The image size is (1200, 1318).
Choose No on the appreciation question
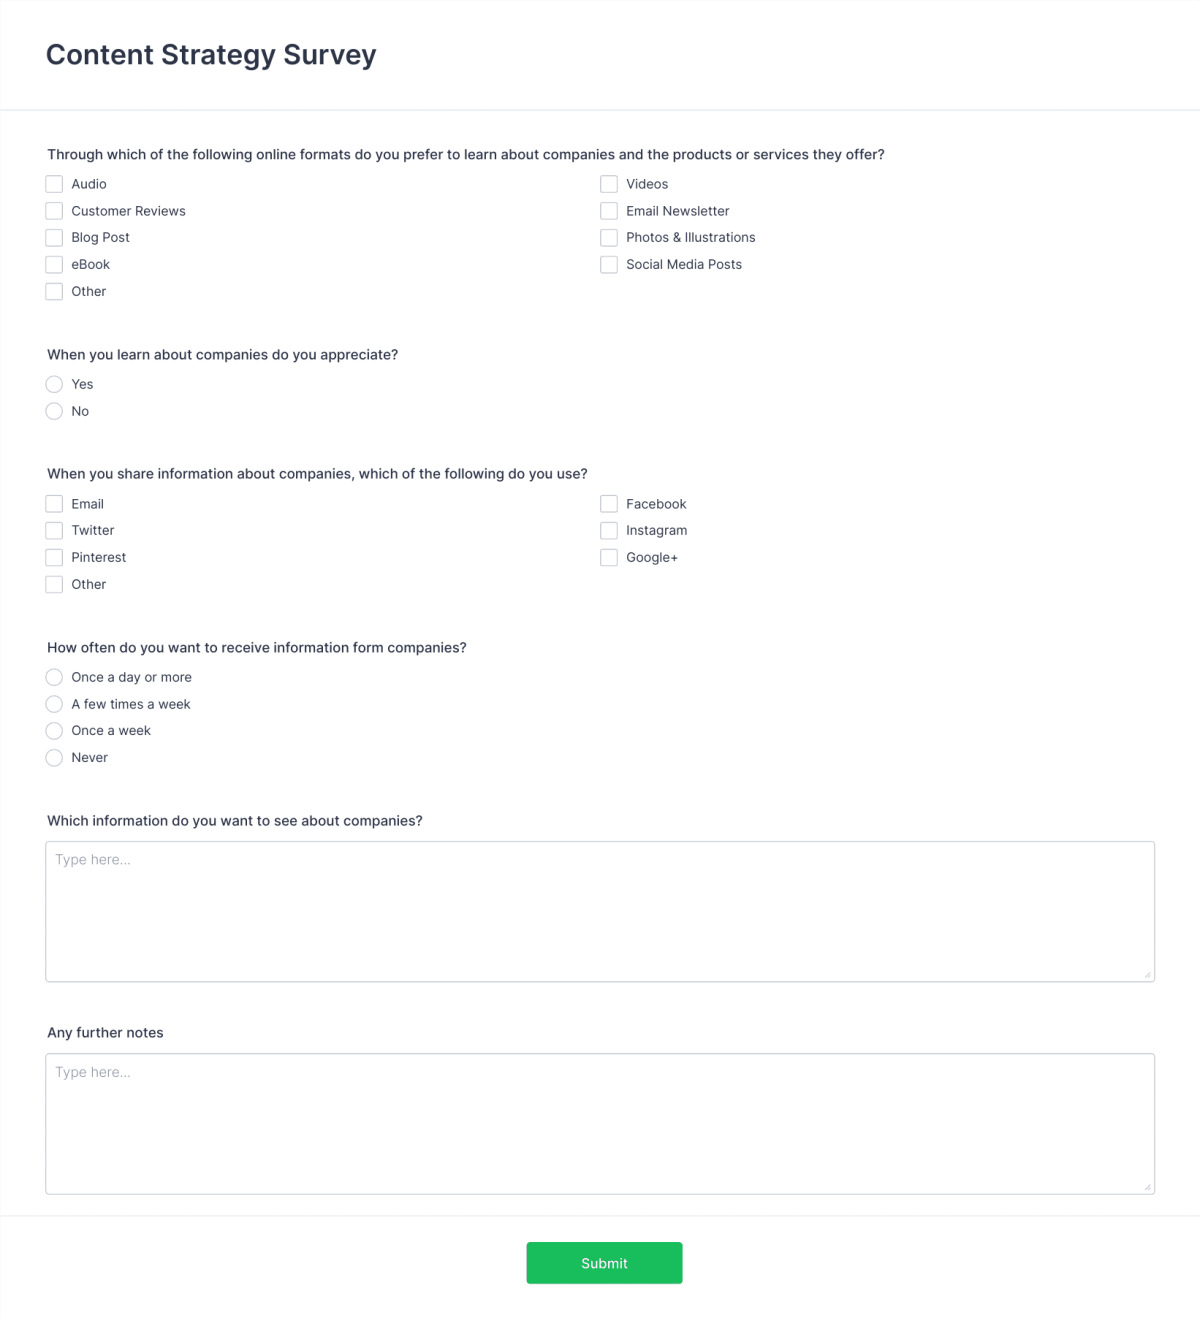(55, 411)
